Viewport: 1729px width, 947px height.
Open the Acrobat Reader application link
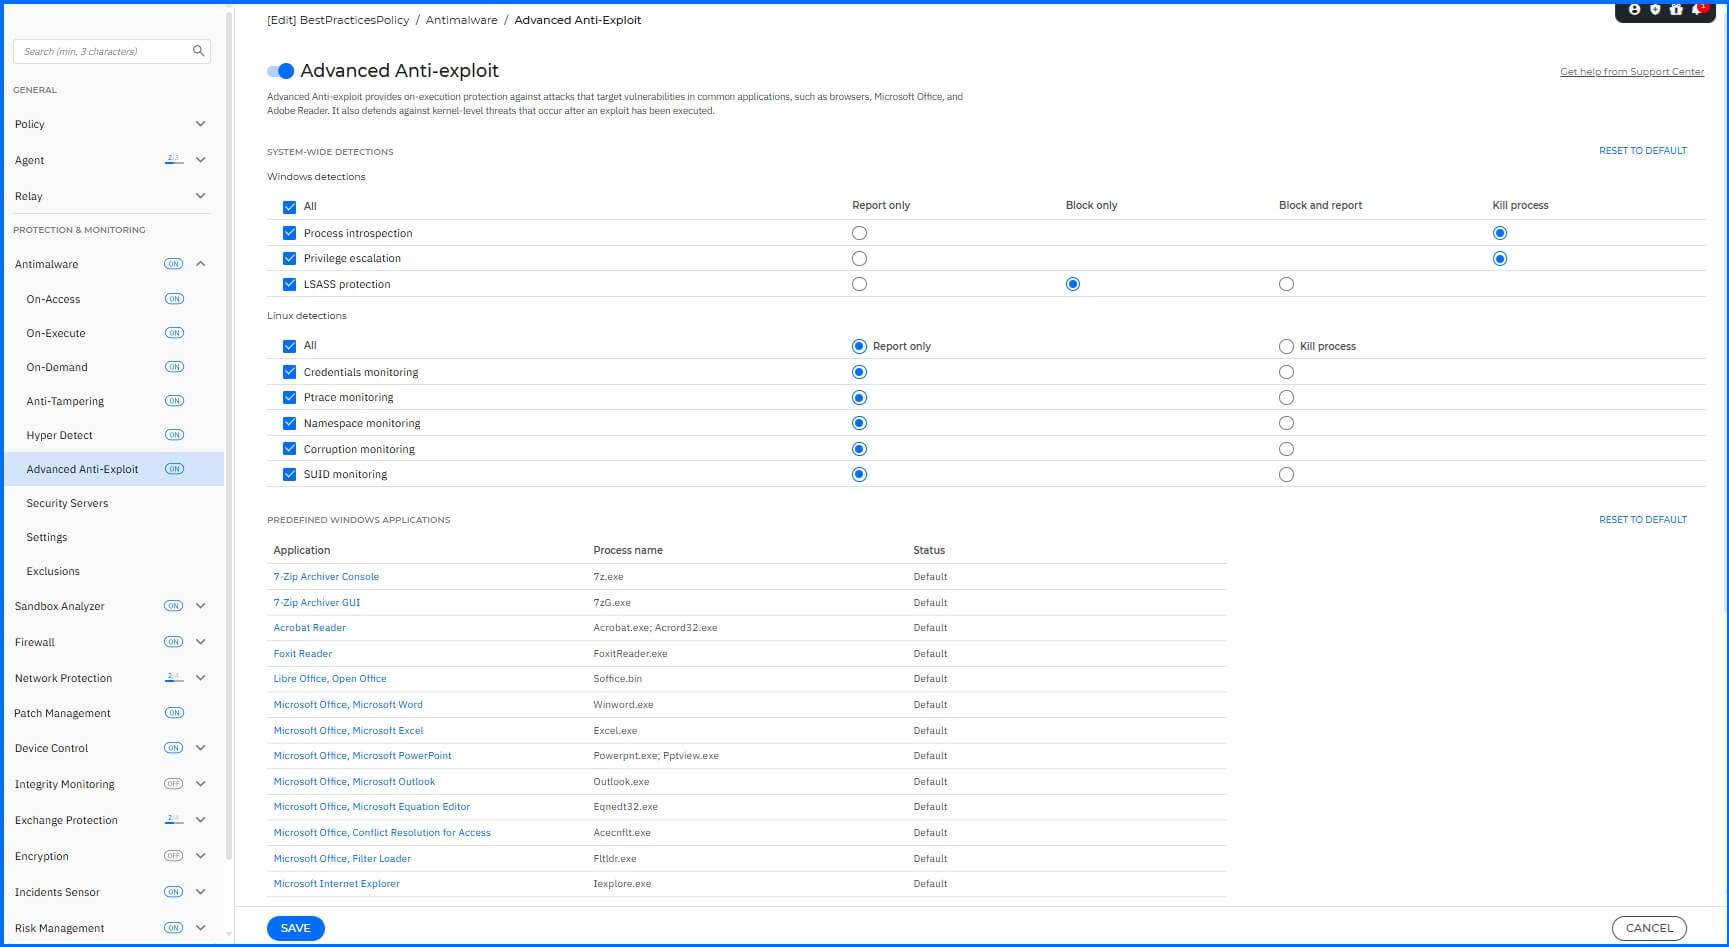309,627
